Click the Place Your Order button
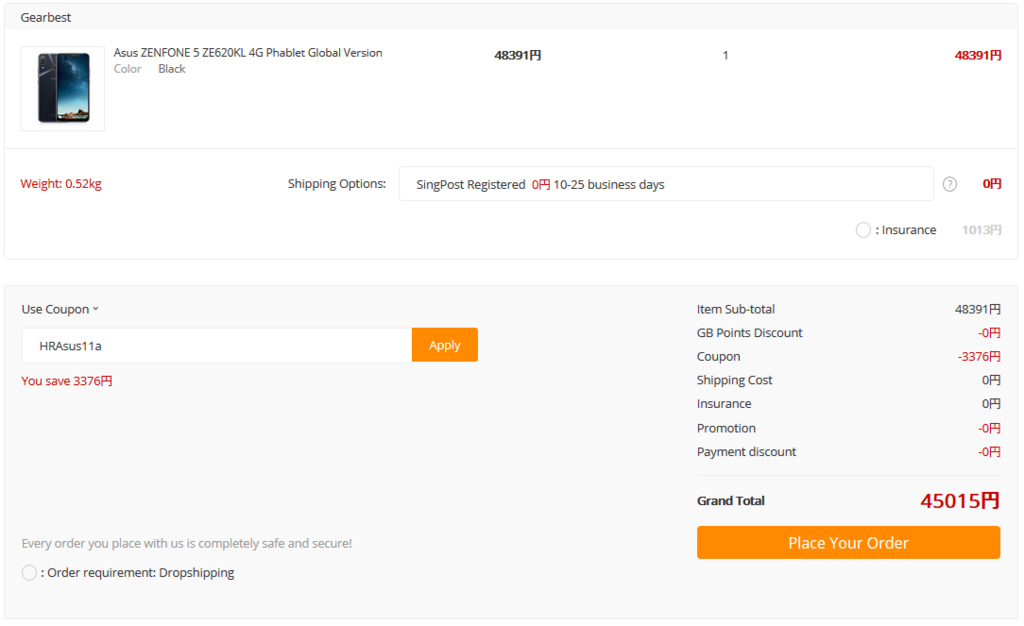 pyautogui.click(x=848, y=542)
